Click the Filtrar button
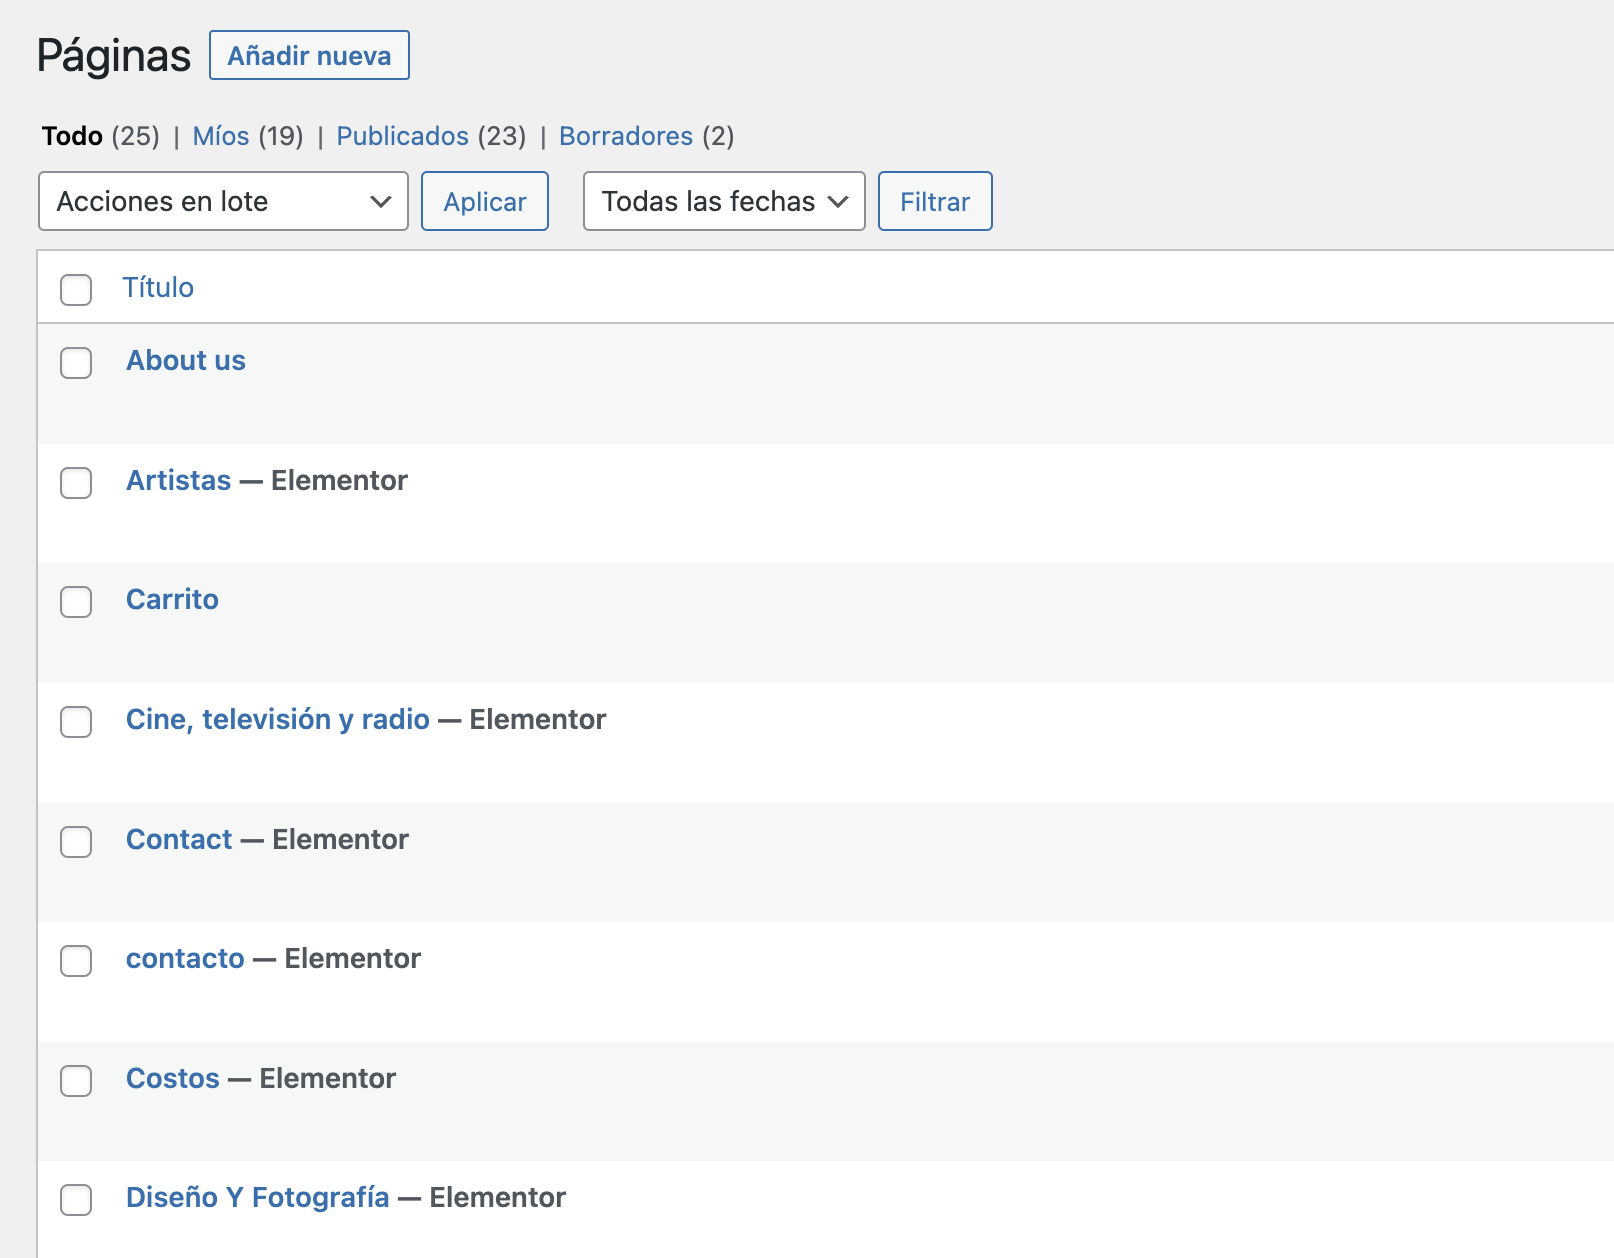Viewport: 1614px width, 1258px height. coord(934,201)
